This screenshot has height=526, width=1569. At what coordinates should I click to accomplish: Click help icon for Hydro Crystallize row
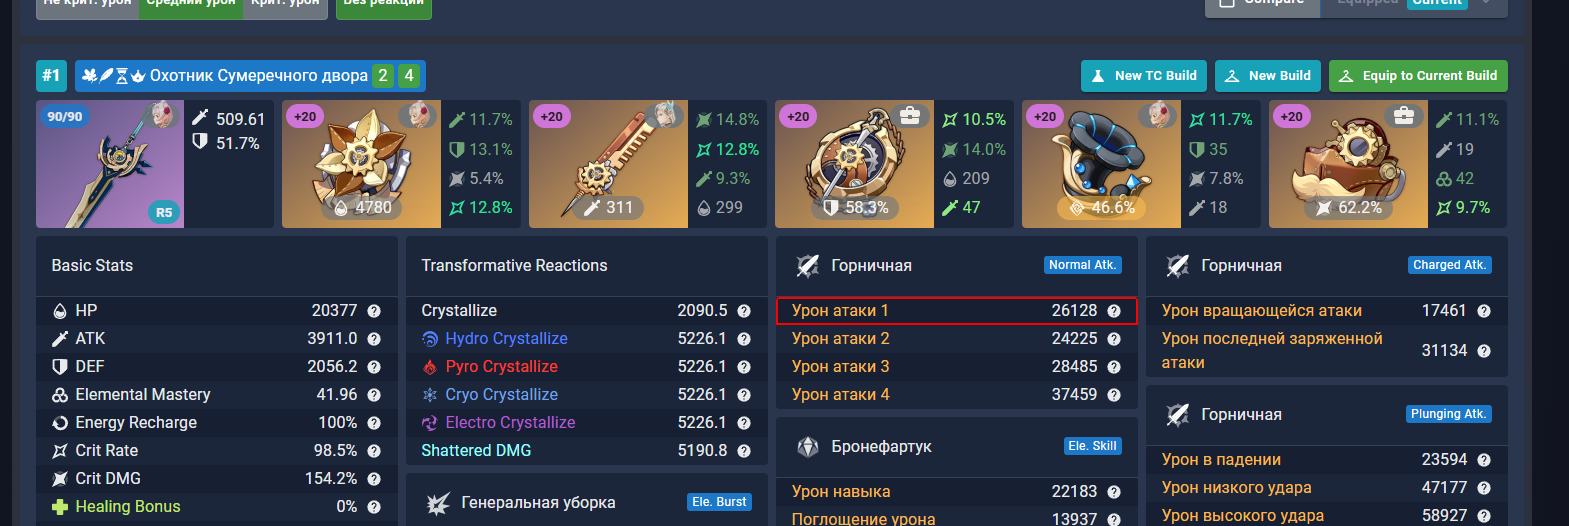click(744, 339)
